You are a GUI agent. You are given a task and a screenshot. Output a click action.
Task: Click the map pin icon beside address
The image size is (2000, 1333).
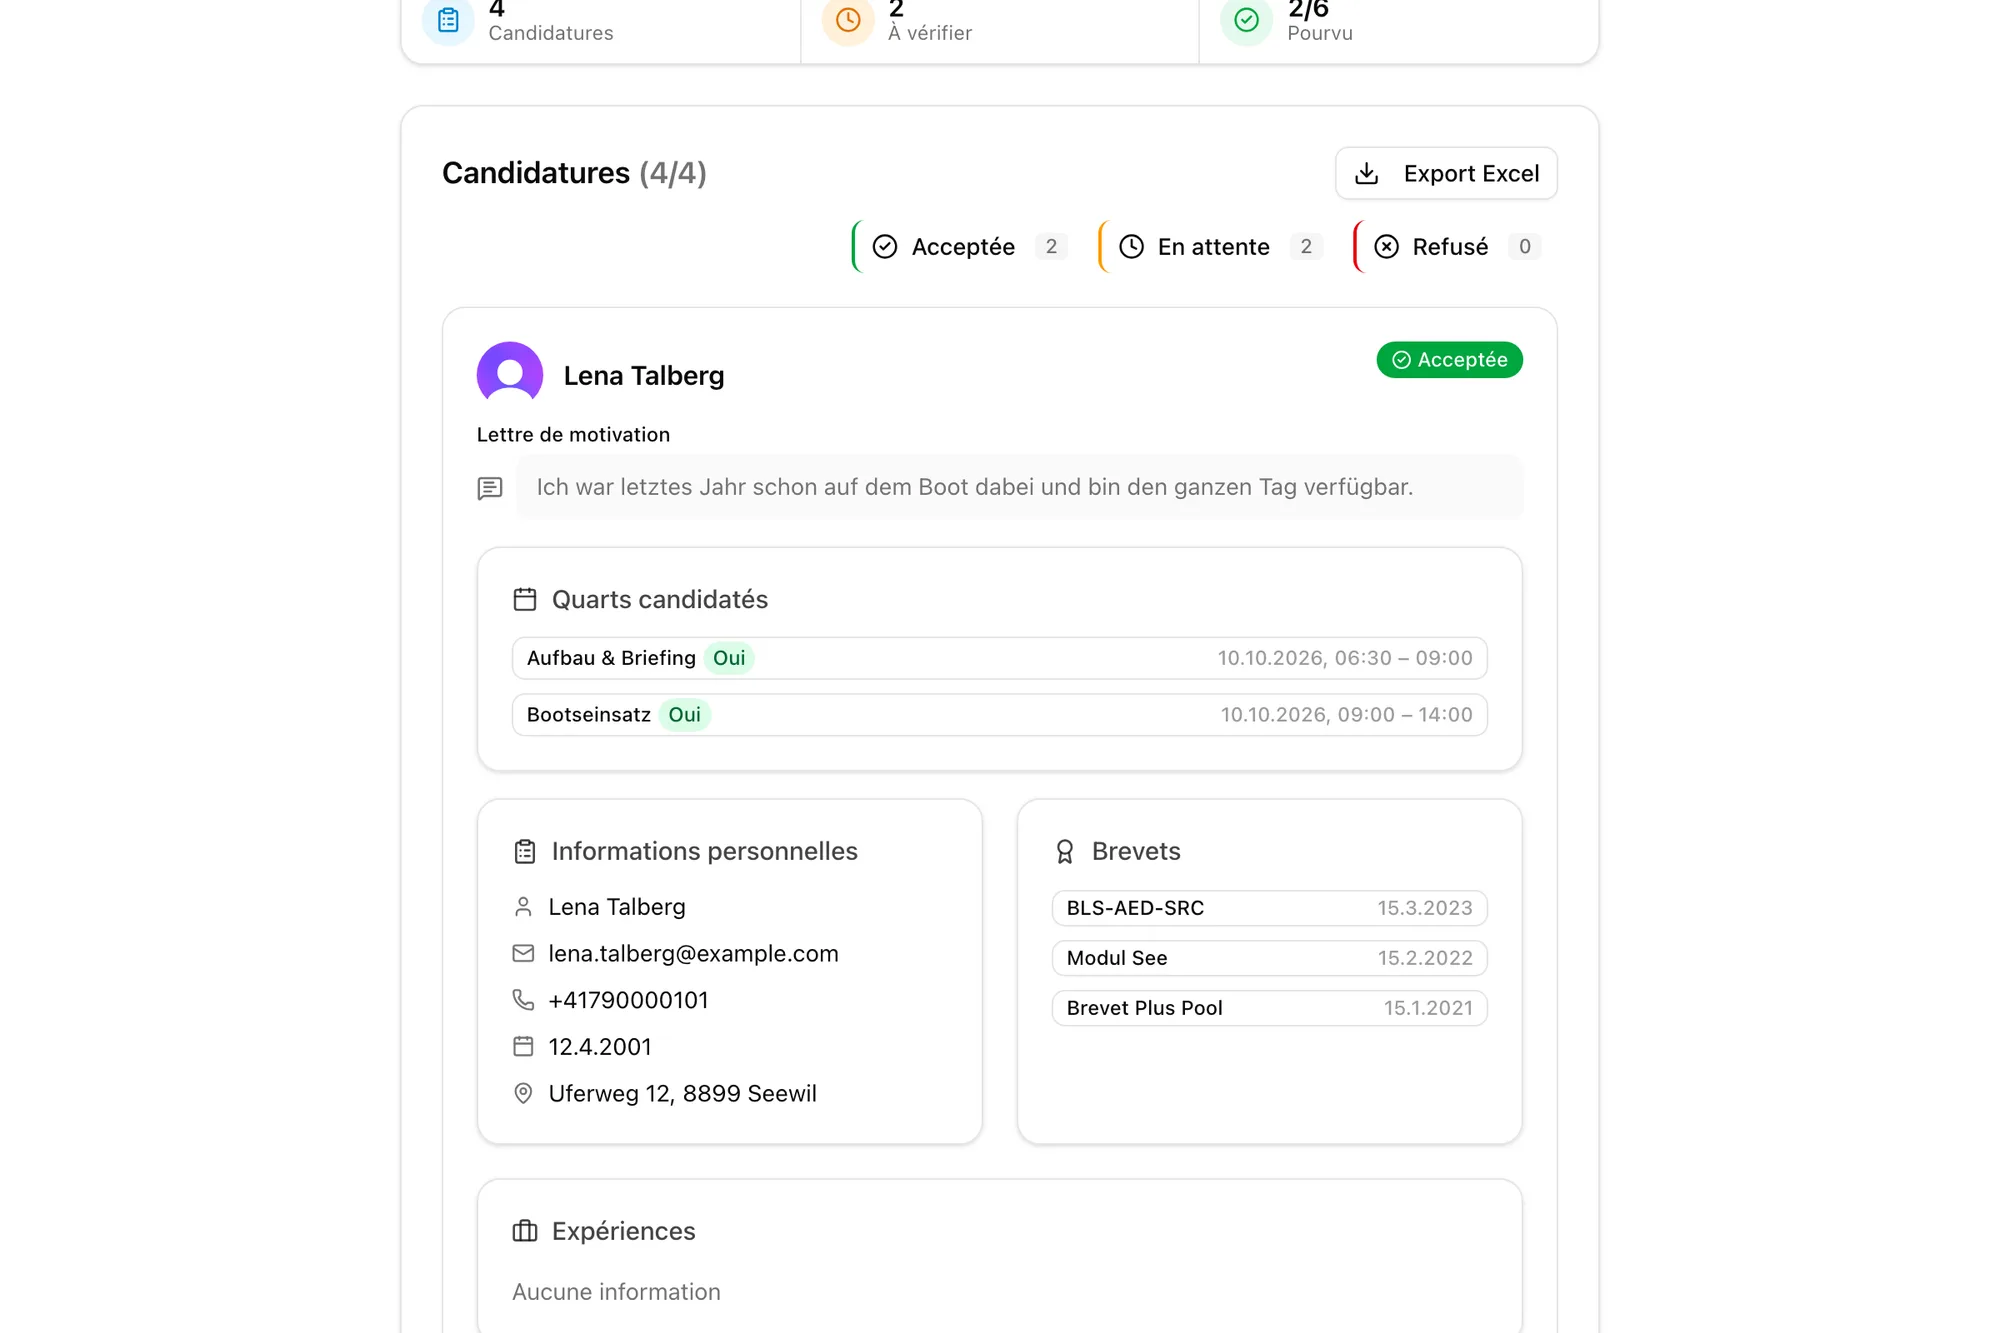click(523, 1094)
